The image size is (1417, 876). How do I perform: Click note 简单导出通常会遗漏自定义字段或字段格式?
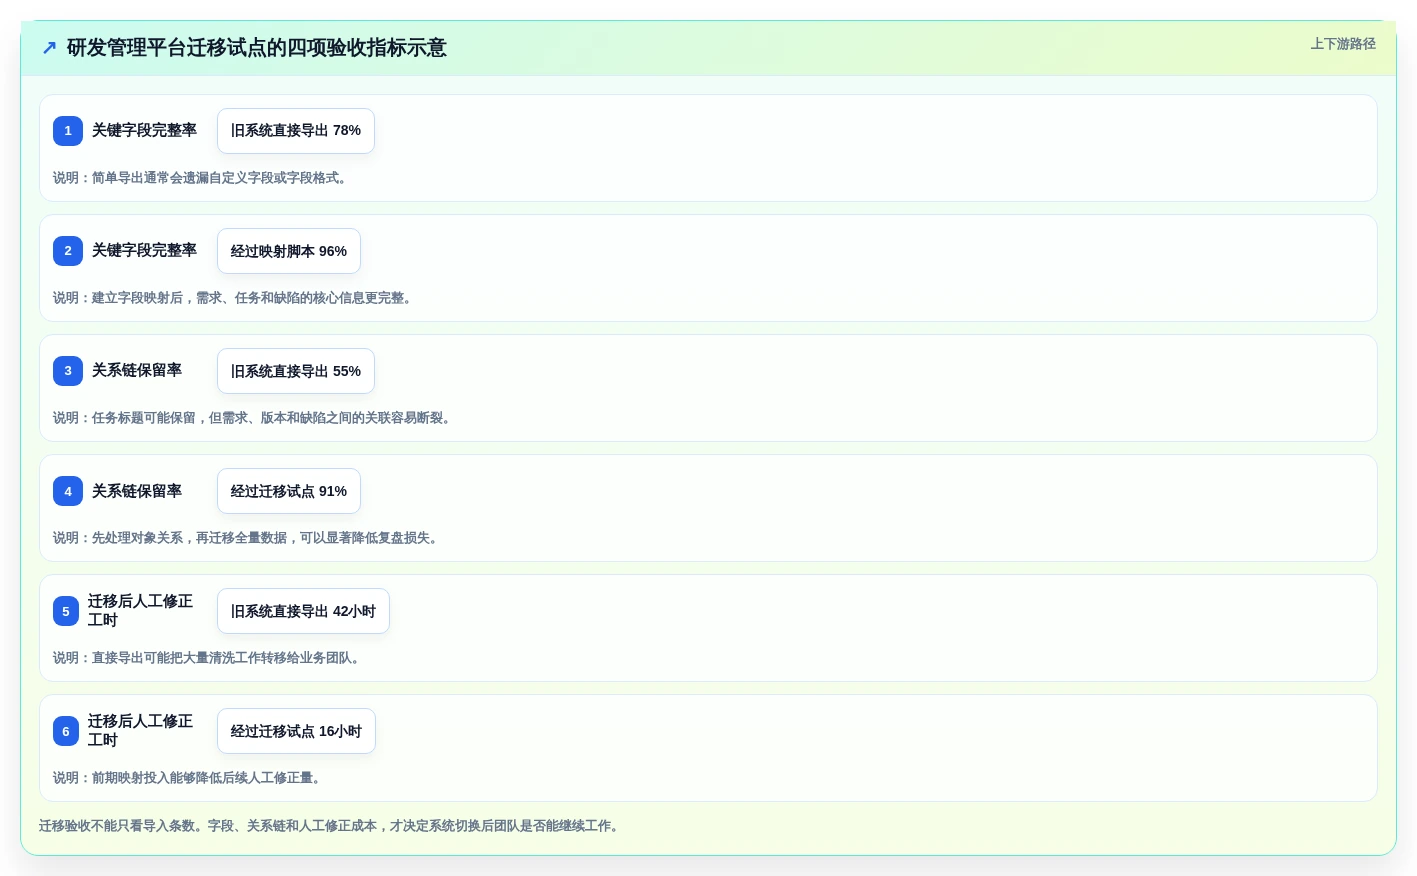tap(200, 178)
